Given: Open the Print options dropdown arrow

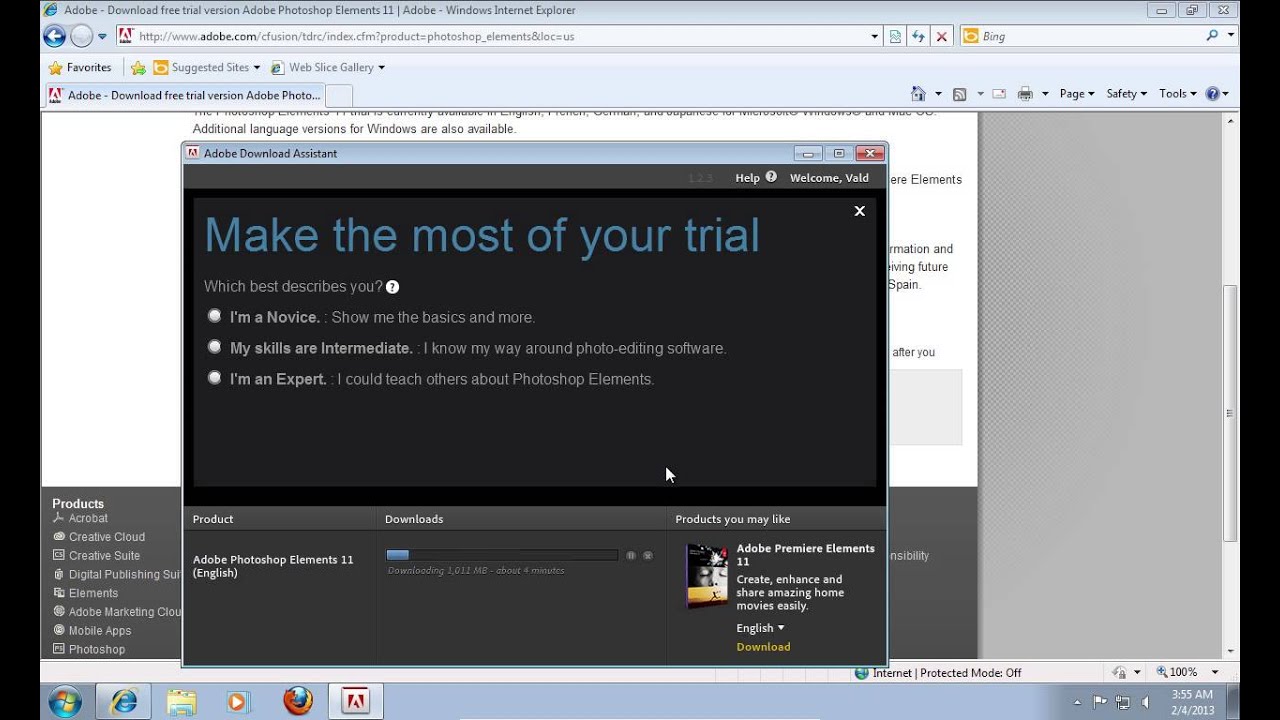Looking at the screenshot, I should coord(1045,94).
